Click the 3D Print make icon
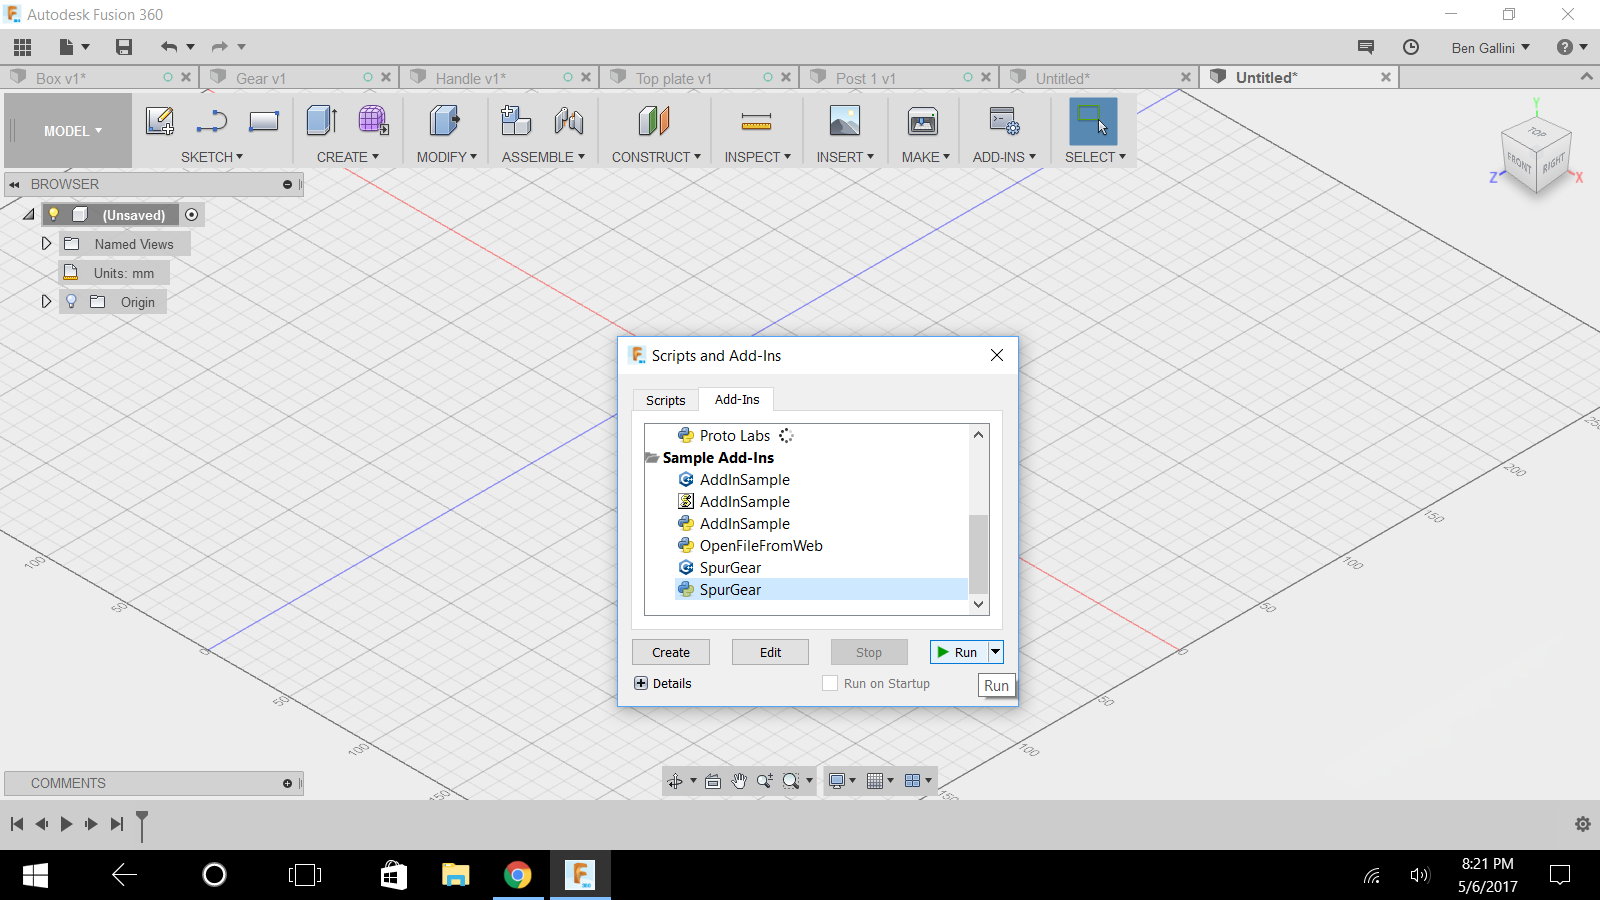 923,121
